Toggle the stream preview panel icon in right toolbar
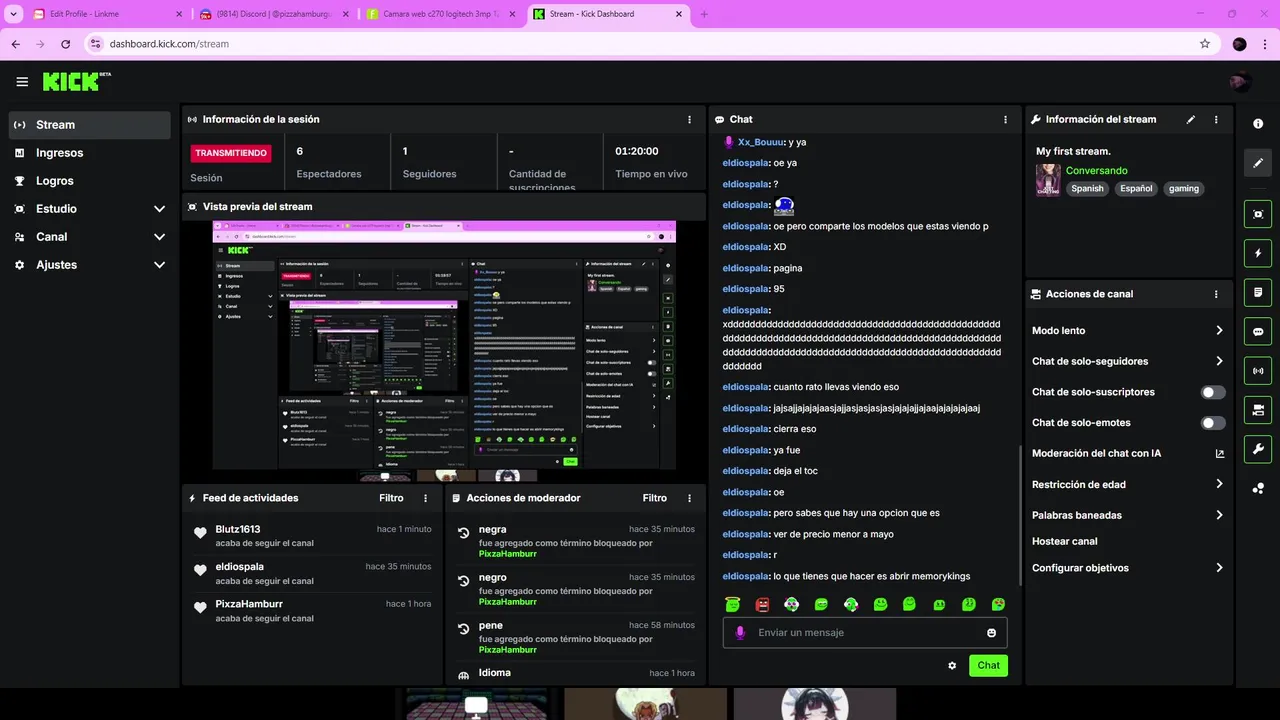1280x720 pixels. [1258, 214]
